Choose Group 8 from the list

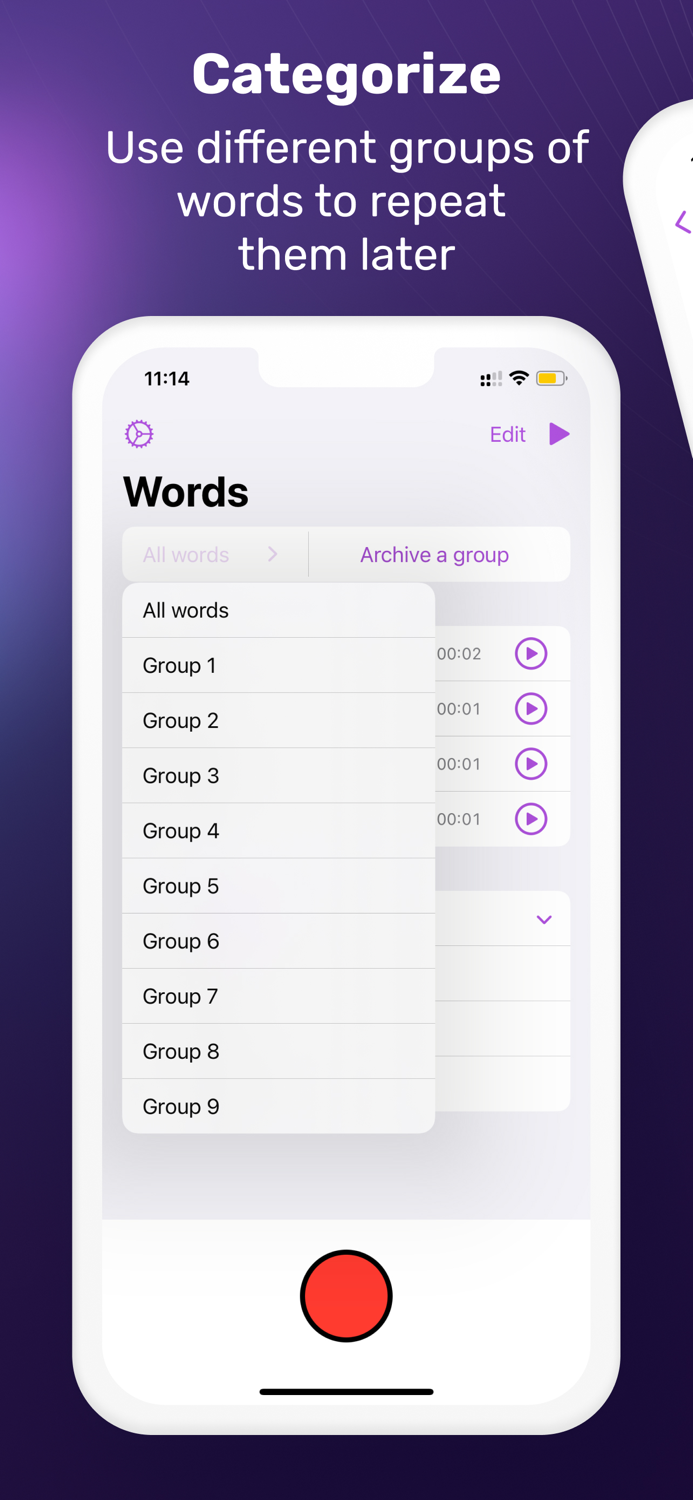point(278,1050)
